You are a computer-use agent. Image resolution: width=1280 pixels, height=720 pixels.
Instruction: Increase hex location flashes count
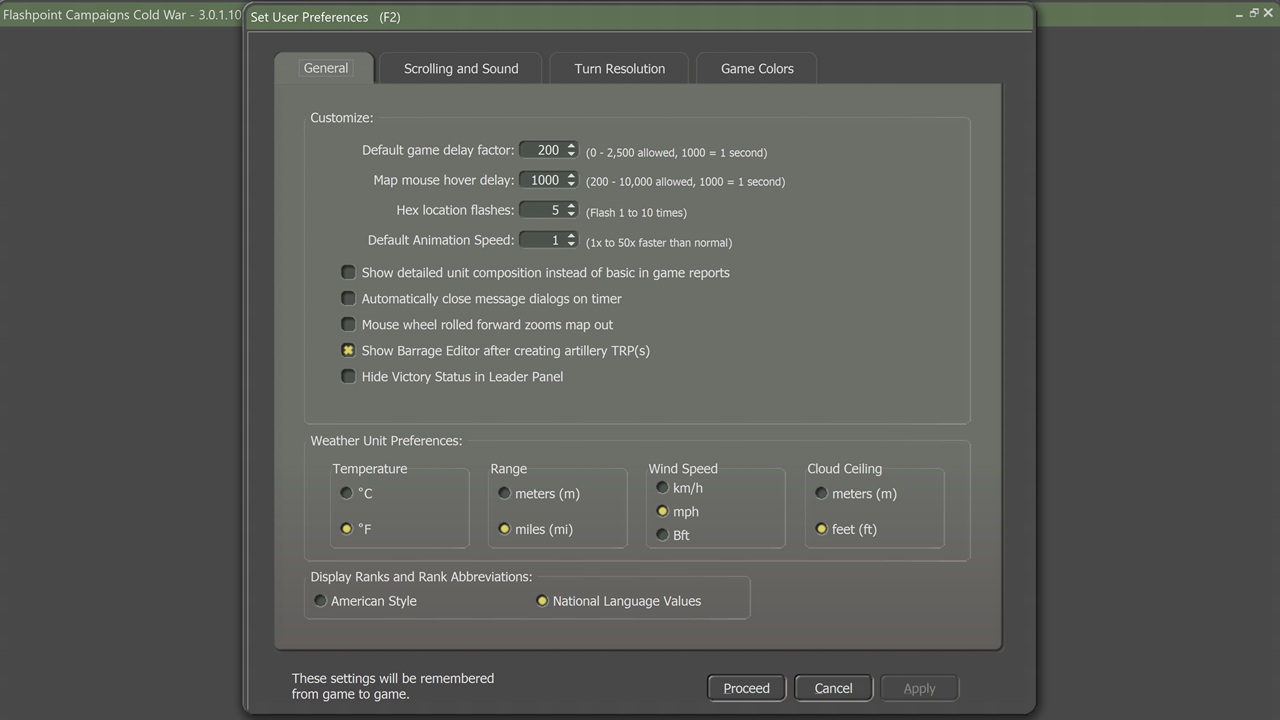571,206
